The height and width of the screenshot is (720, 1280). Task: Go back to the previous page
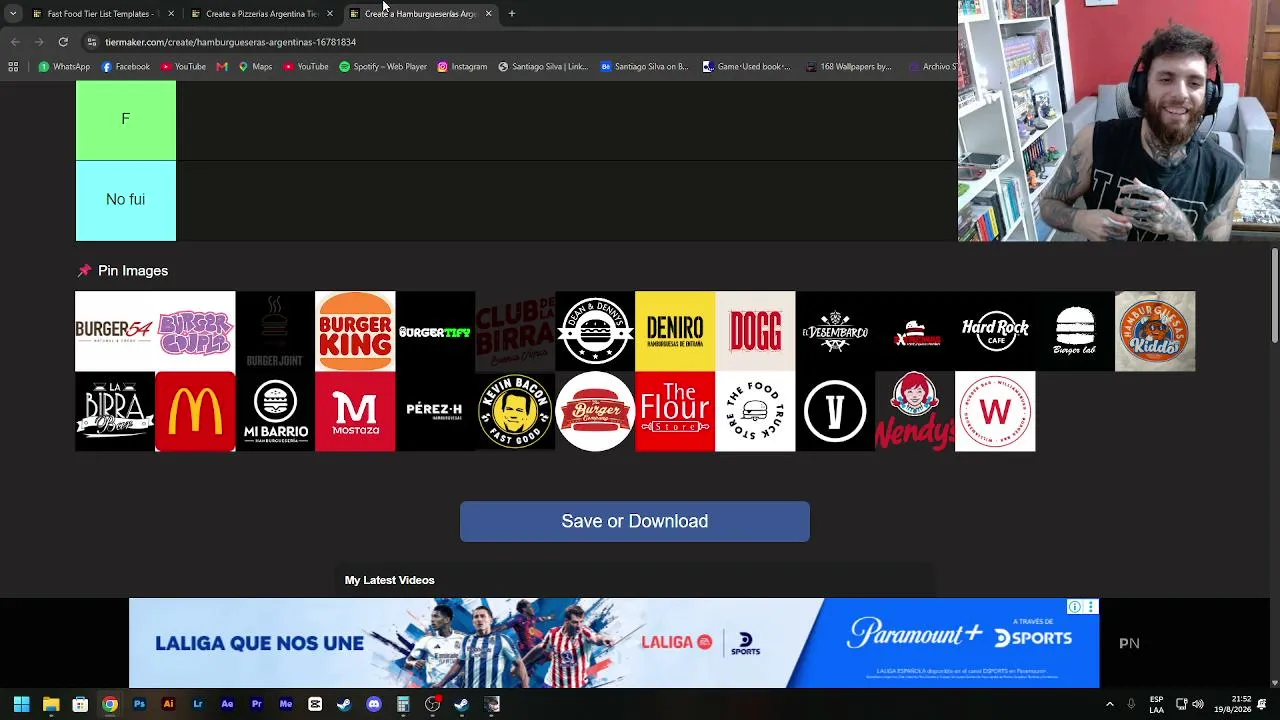click(15, 42)
